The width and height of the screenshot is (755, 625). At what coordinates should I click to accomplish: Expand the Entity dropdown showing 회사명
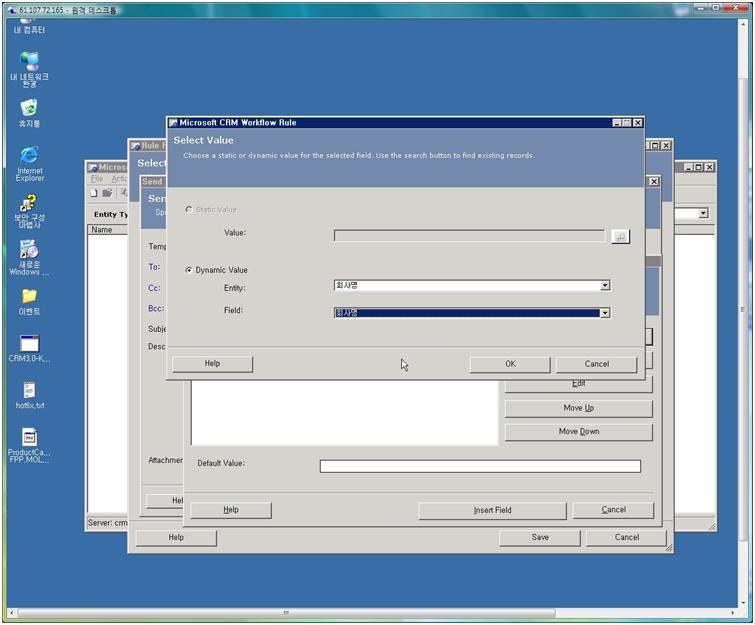tap(605, 286)
